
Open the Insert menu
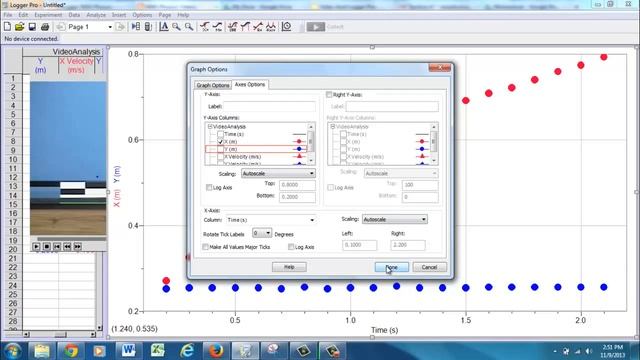[119, 15]
